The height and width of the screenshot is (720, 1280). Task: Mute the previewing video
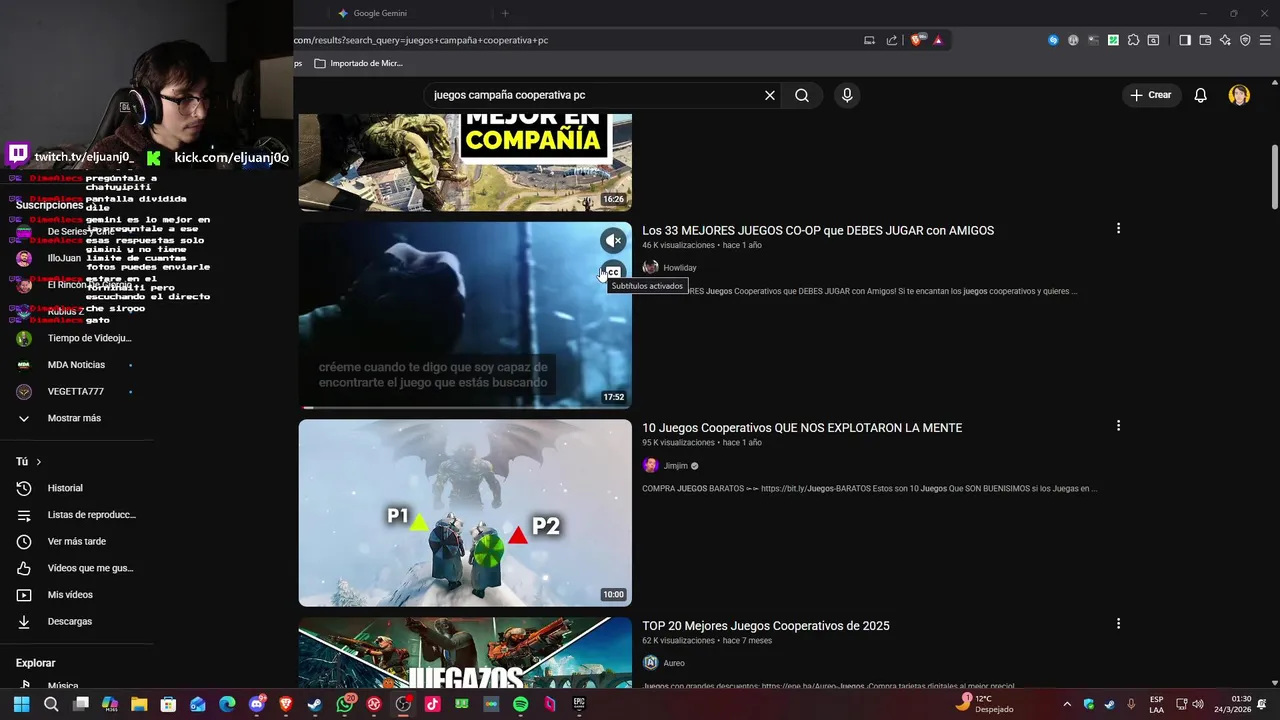point(614,240)
